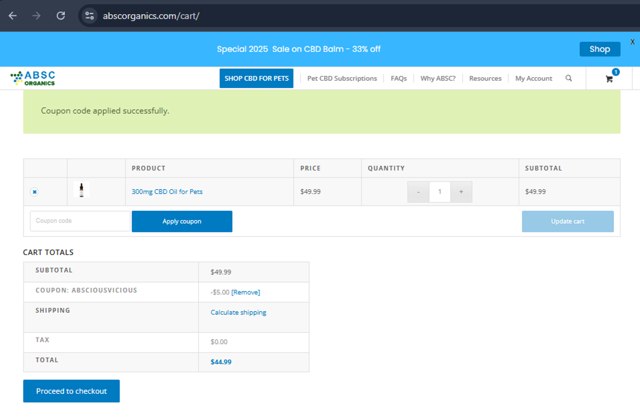Click the quantity field showing 1
This screenshot has width=640, height=417.
click(x=440, y=192)
